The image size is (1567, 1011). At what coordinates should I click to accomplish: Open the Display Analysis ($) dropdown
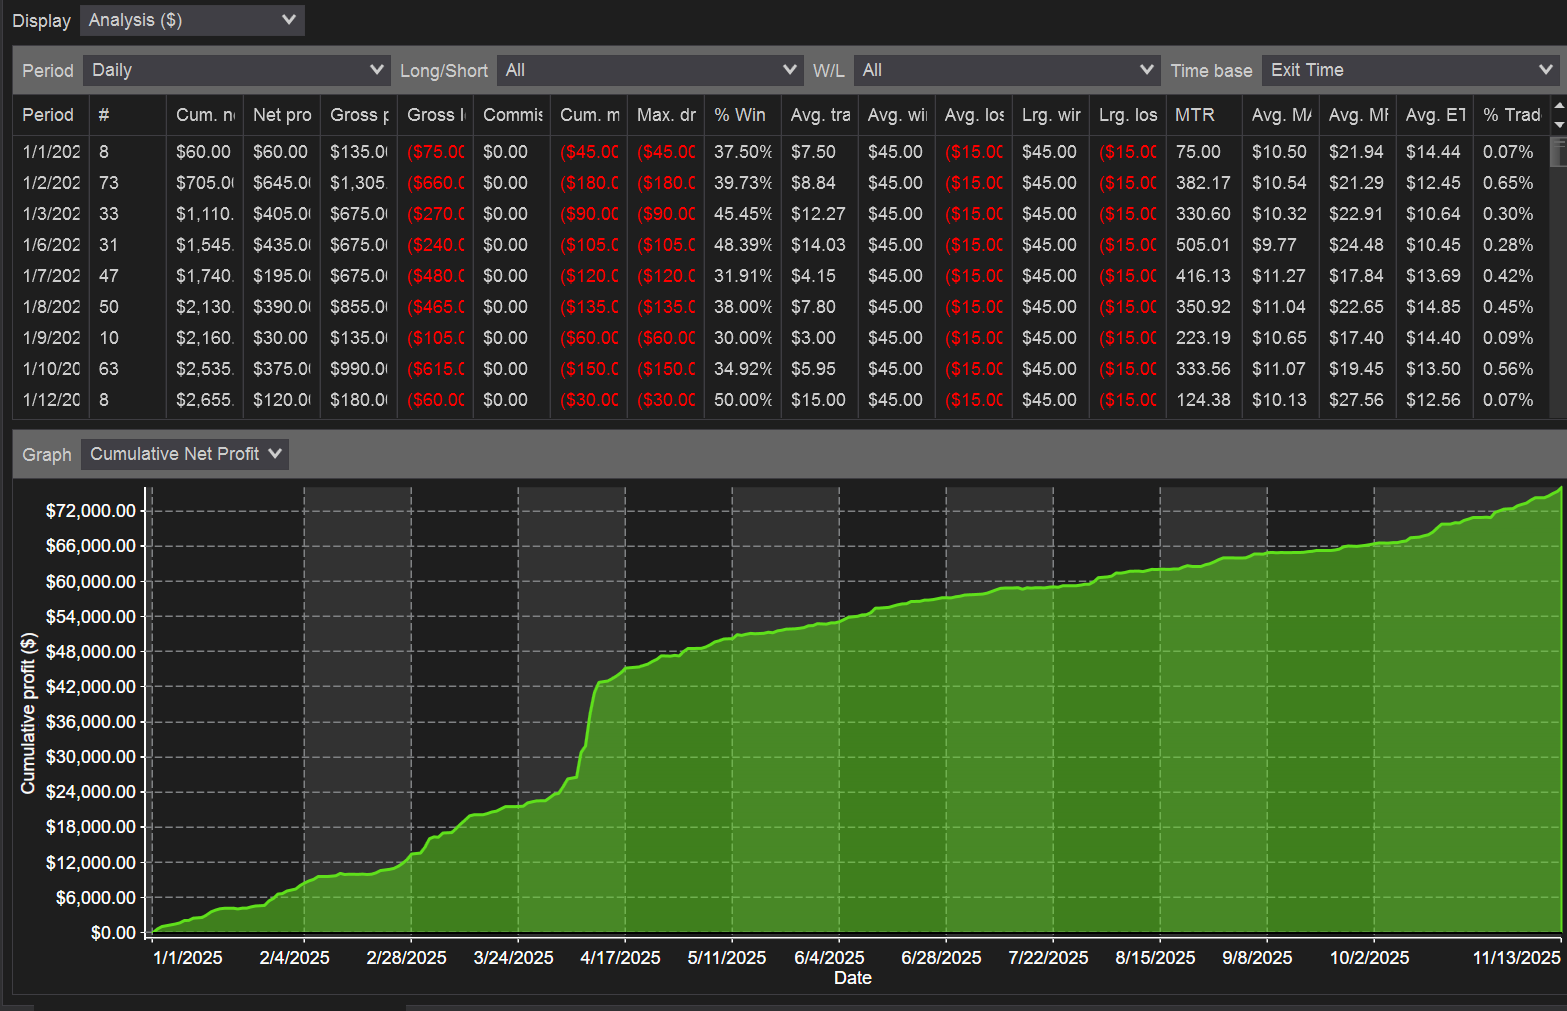(191, 20)
